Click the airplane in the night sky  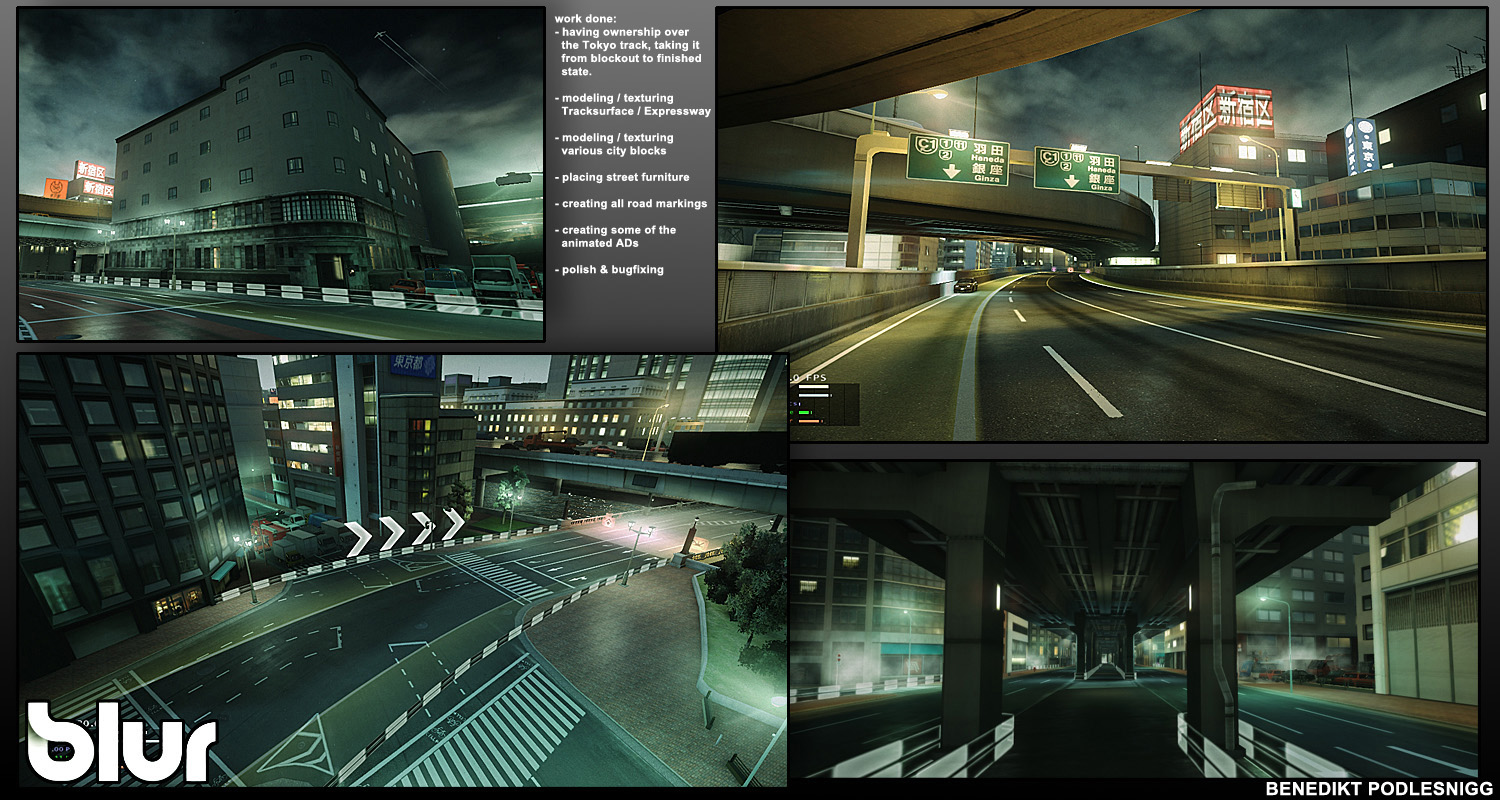point(383,37)
